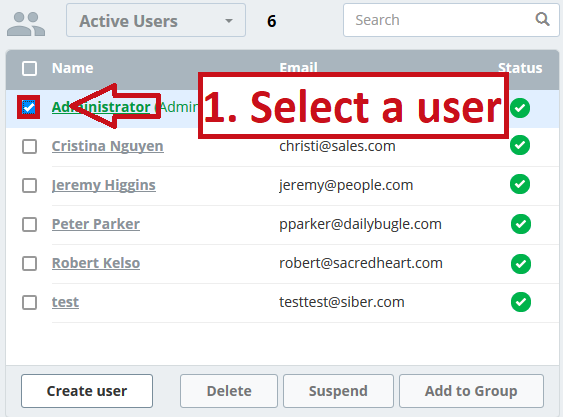Select the checkbox for Robert Kelso

pos(29,263)
